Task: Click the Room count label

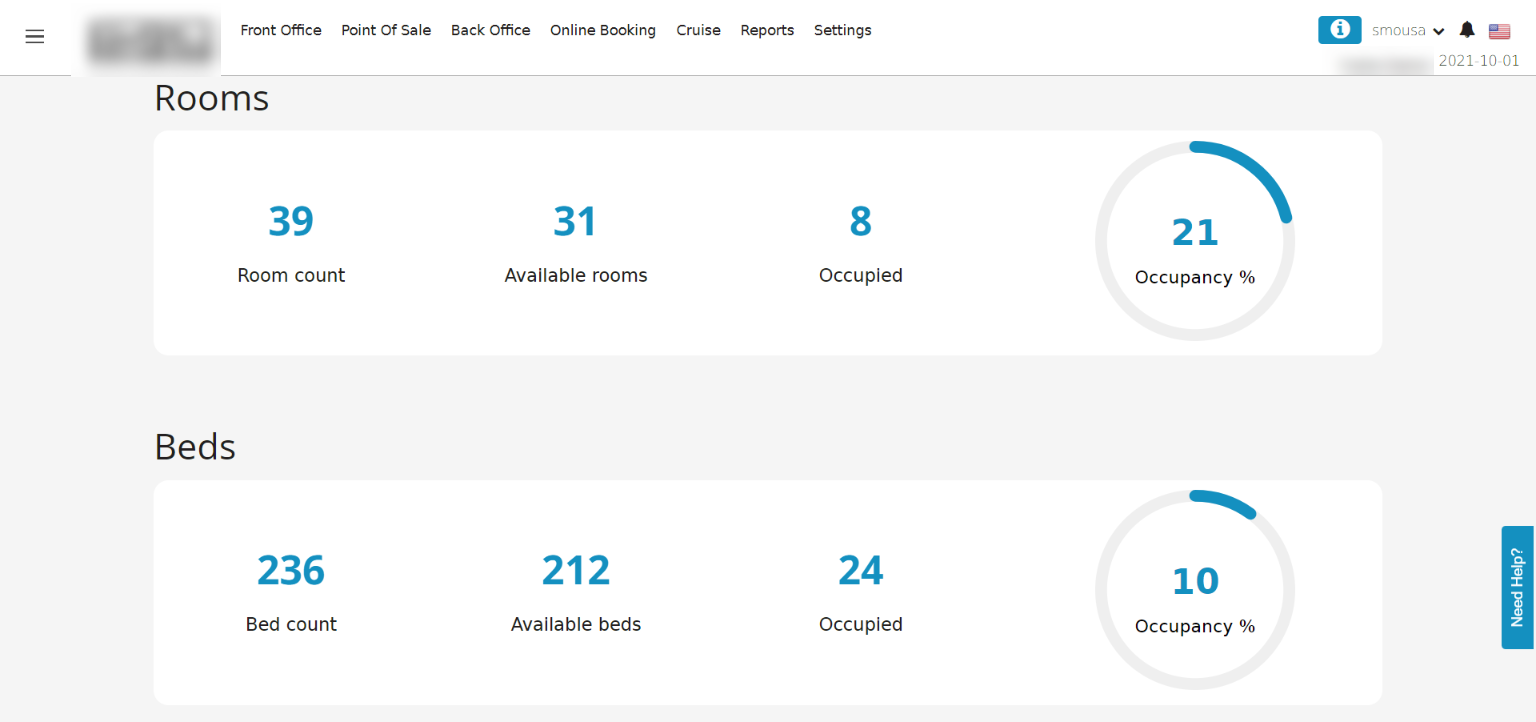Action: (x=291, y=275)
